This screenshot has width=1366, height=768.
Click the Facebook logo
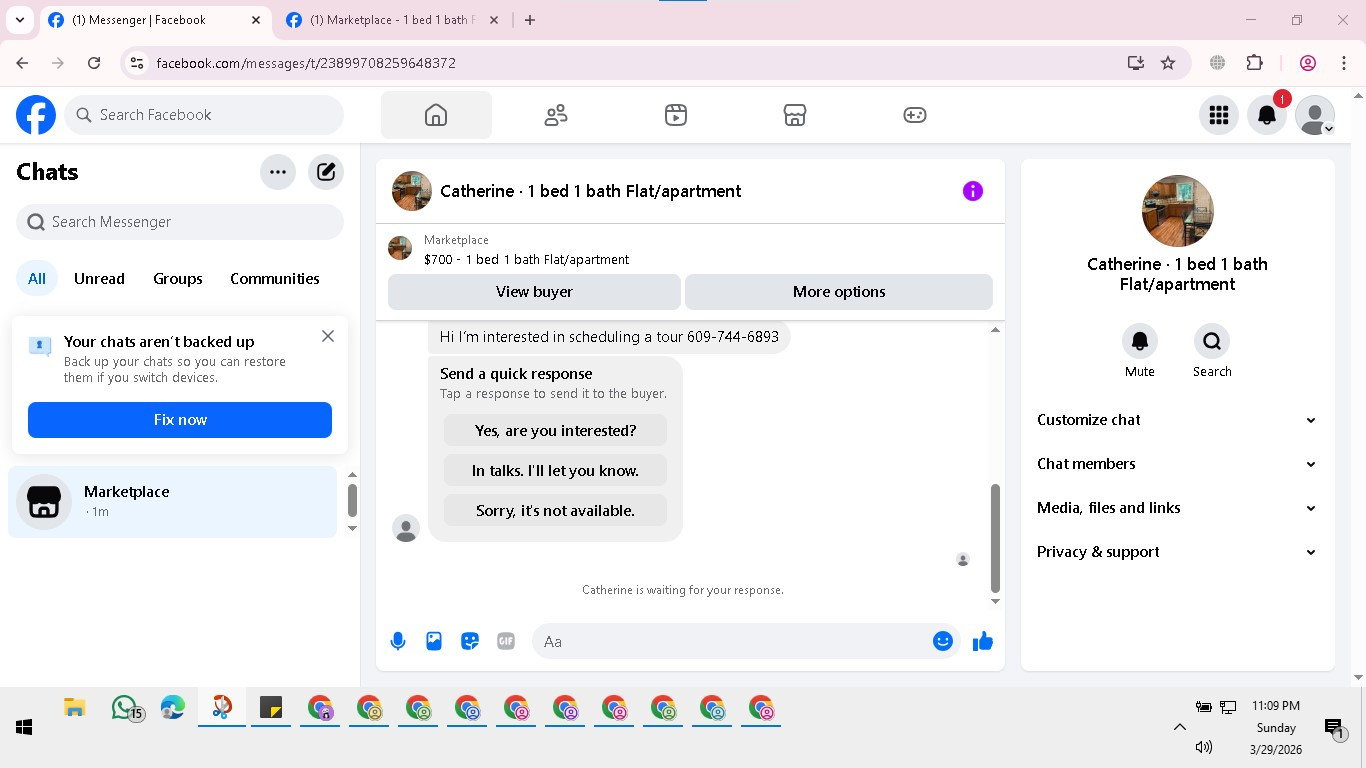pos(36,115)
